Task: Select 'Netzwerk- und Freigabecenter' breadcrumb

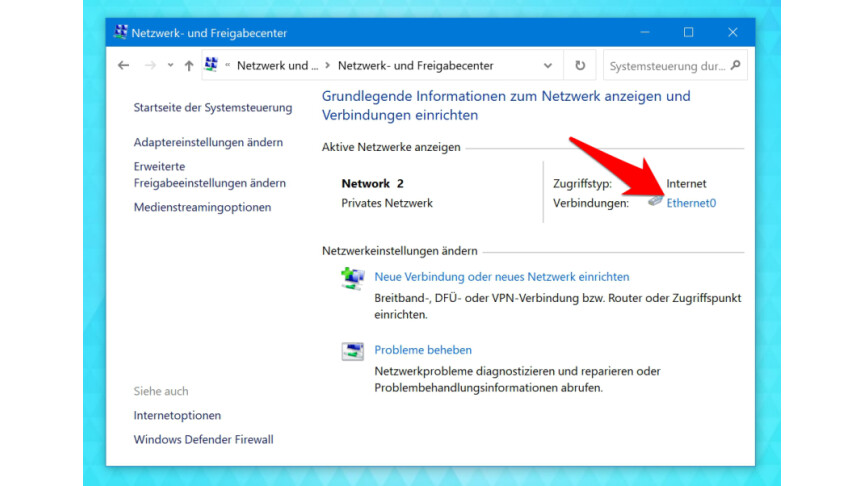Action: 415,66
